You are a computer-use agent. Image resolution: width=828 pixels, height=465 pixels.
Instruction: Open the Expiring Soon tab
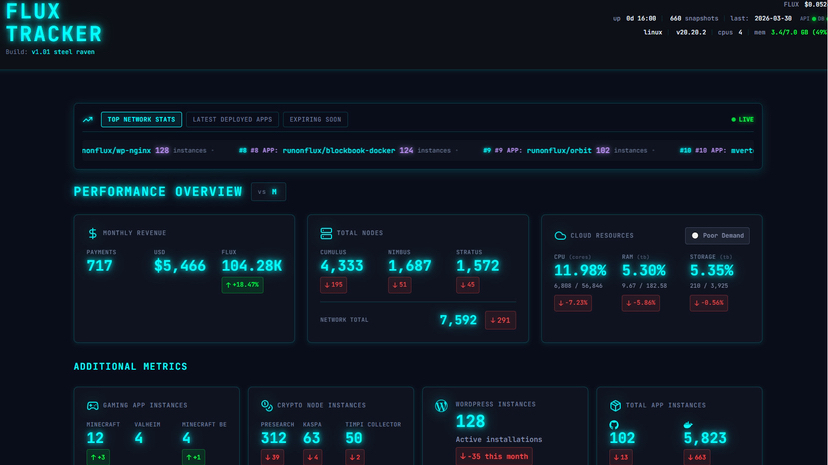pyautogui.click(x=315, y=119)
